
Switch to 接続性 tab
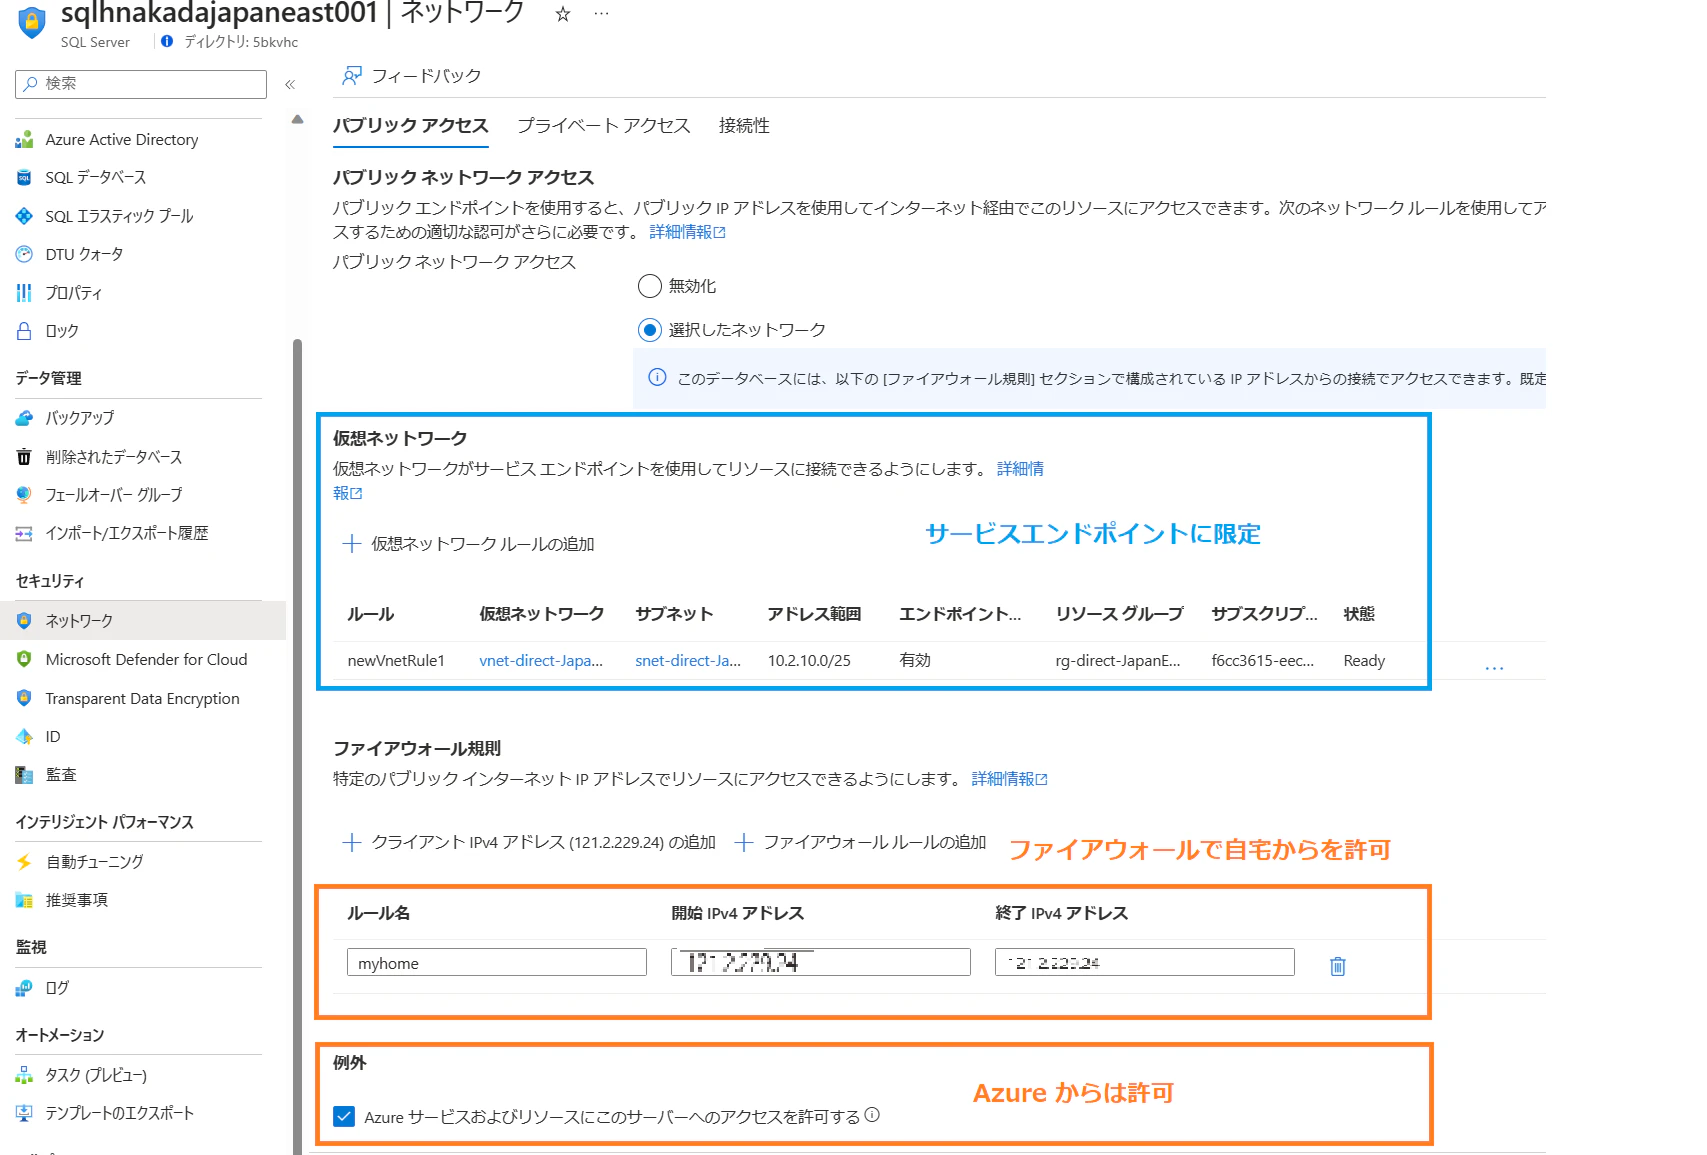pos(744,126)
